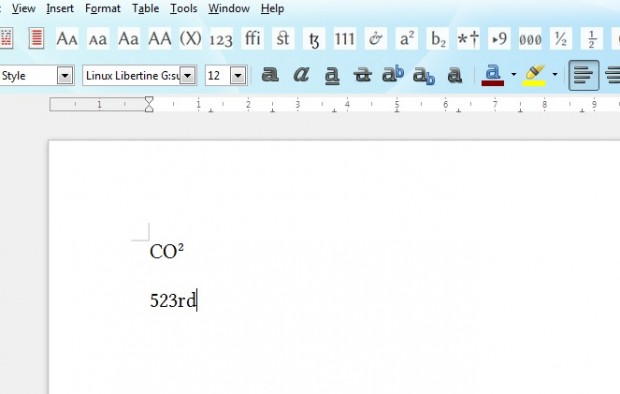Expand the font name dropdown
Image resolution: width=620 pixels, height=394 pixels.
pyautogui.click(x=188, y=75)
